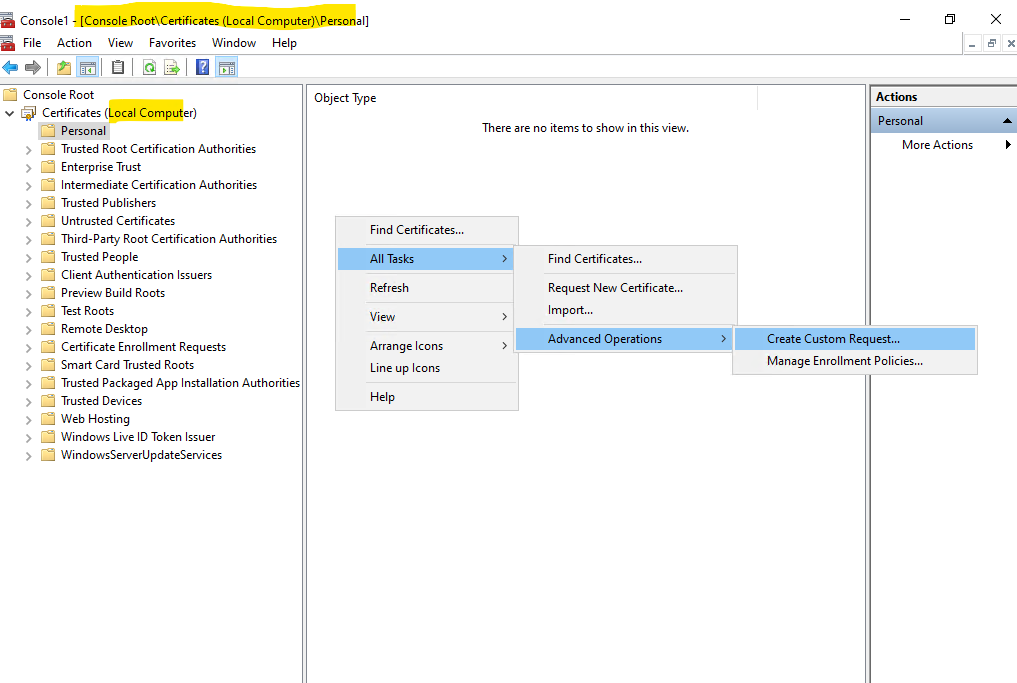Image resolution: width=1017 pixels, height=683 pixels.
Task: Click the Trusted People folder icon
Action: click(47, 257)
